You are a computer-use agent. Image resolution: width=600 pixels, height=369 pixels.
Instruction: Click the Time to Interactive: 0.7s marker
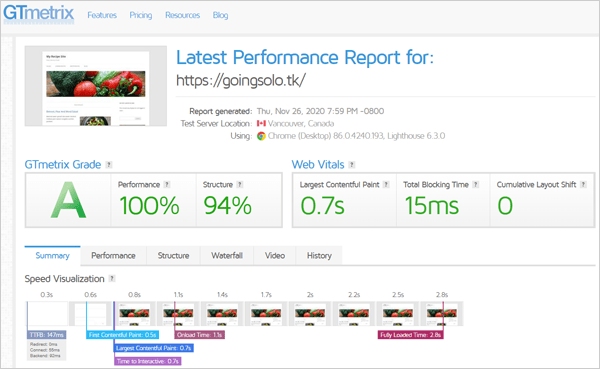coord(148,361)
